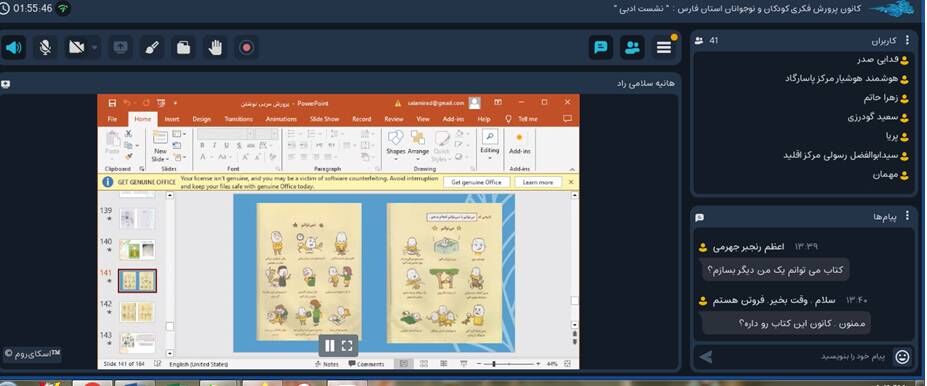This screenshot has height=386, width=927.
Task: Start session recording with record icon
Action: point(247,47)
